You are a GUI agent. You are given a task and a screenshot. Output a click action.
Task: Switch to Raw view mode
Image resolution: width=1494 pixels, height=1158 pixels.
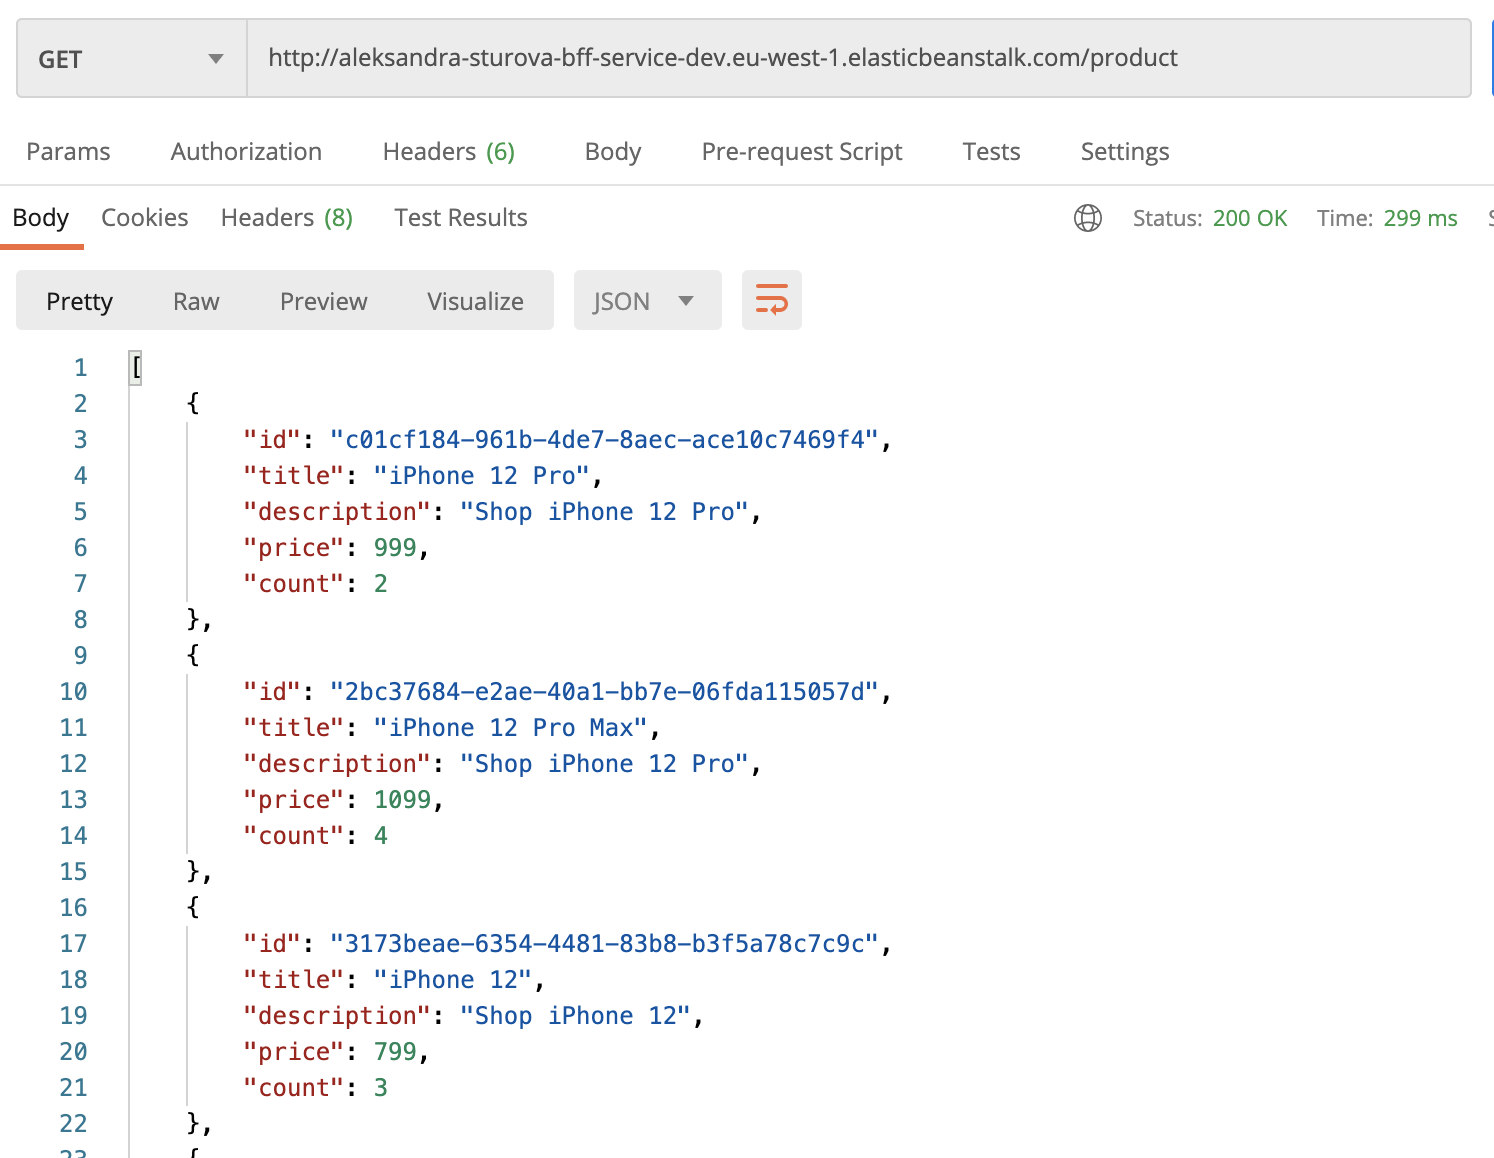pos(196,301)
